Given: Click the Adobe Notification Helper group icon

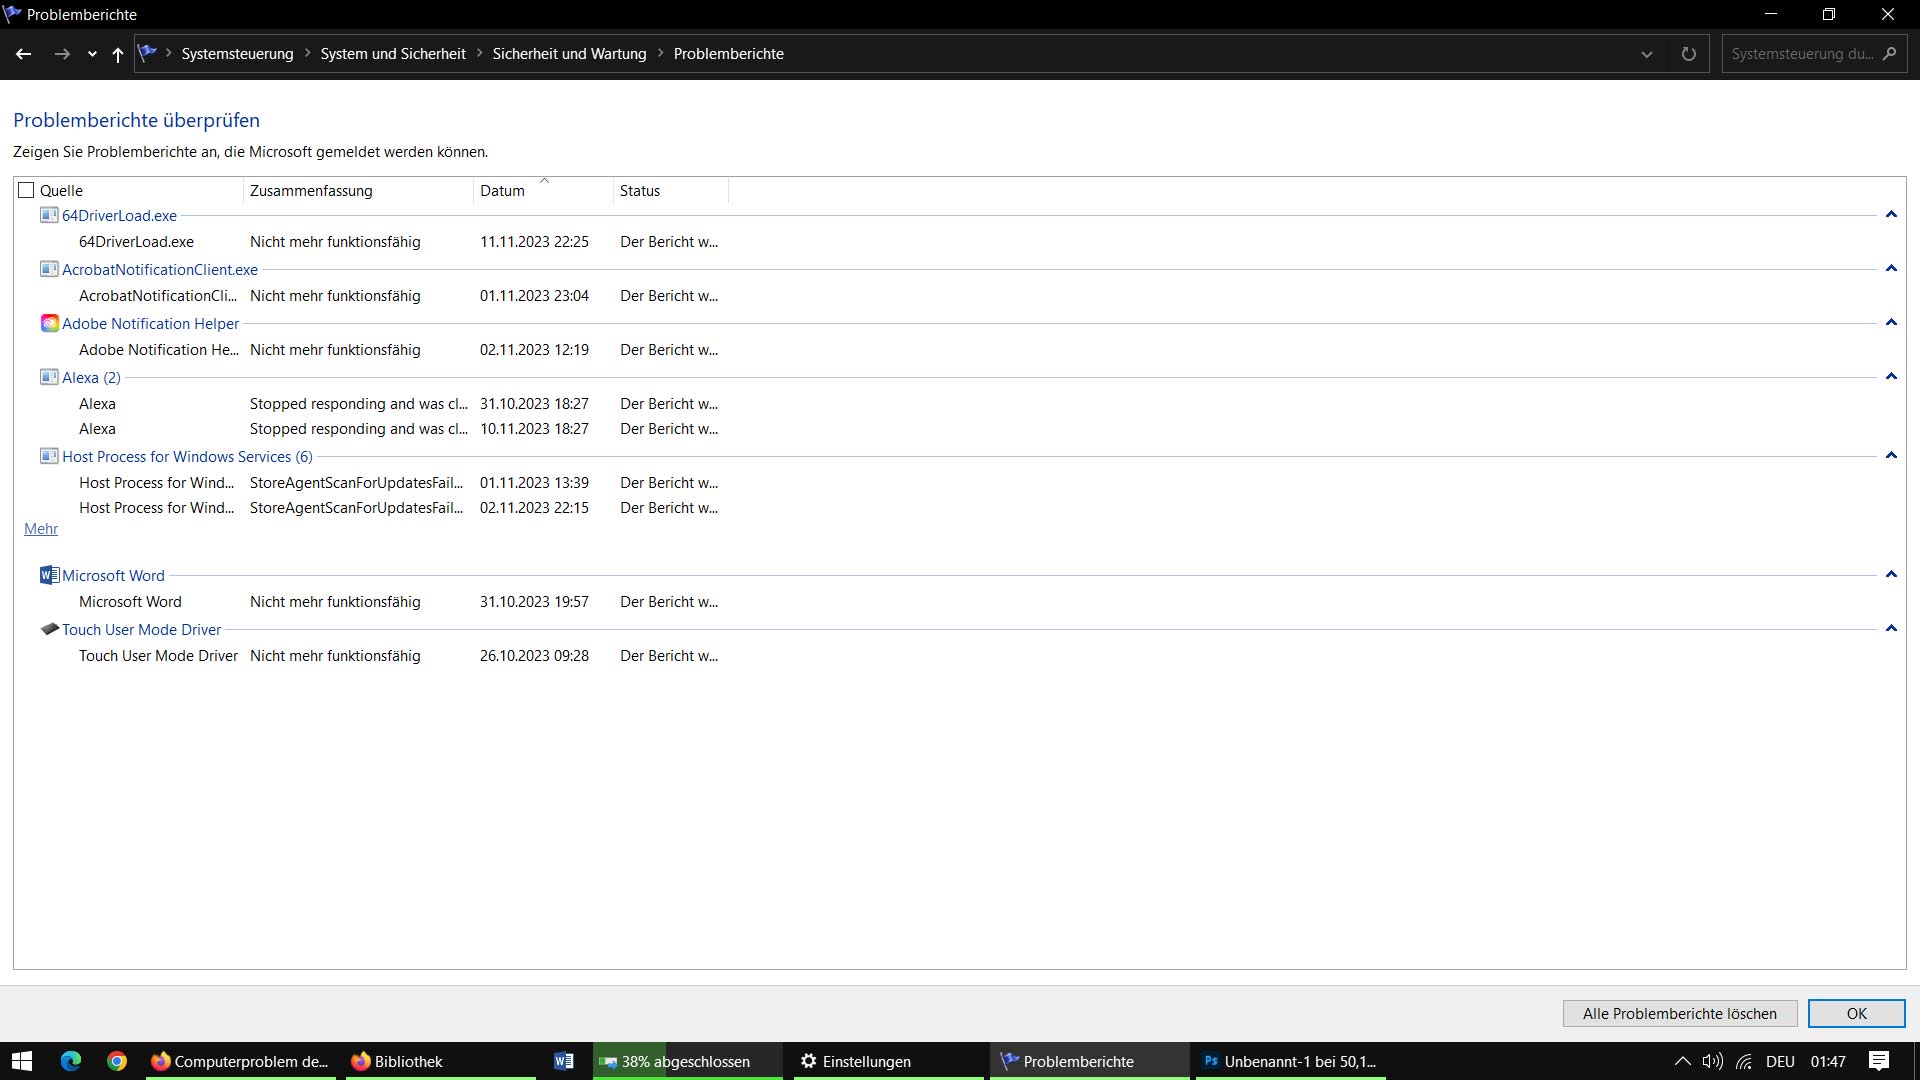Looking at the screenshot, I should (x=49, y=323).
